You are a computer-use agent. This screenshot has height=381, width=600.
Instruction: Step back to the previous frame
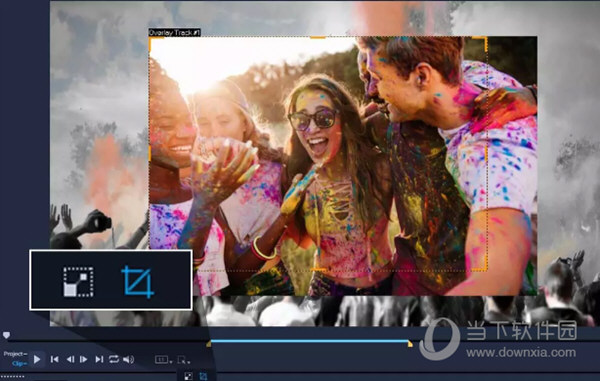click(x=70, y=359)
